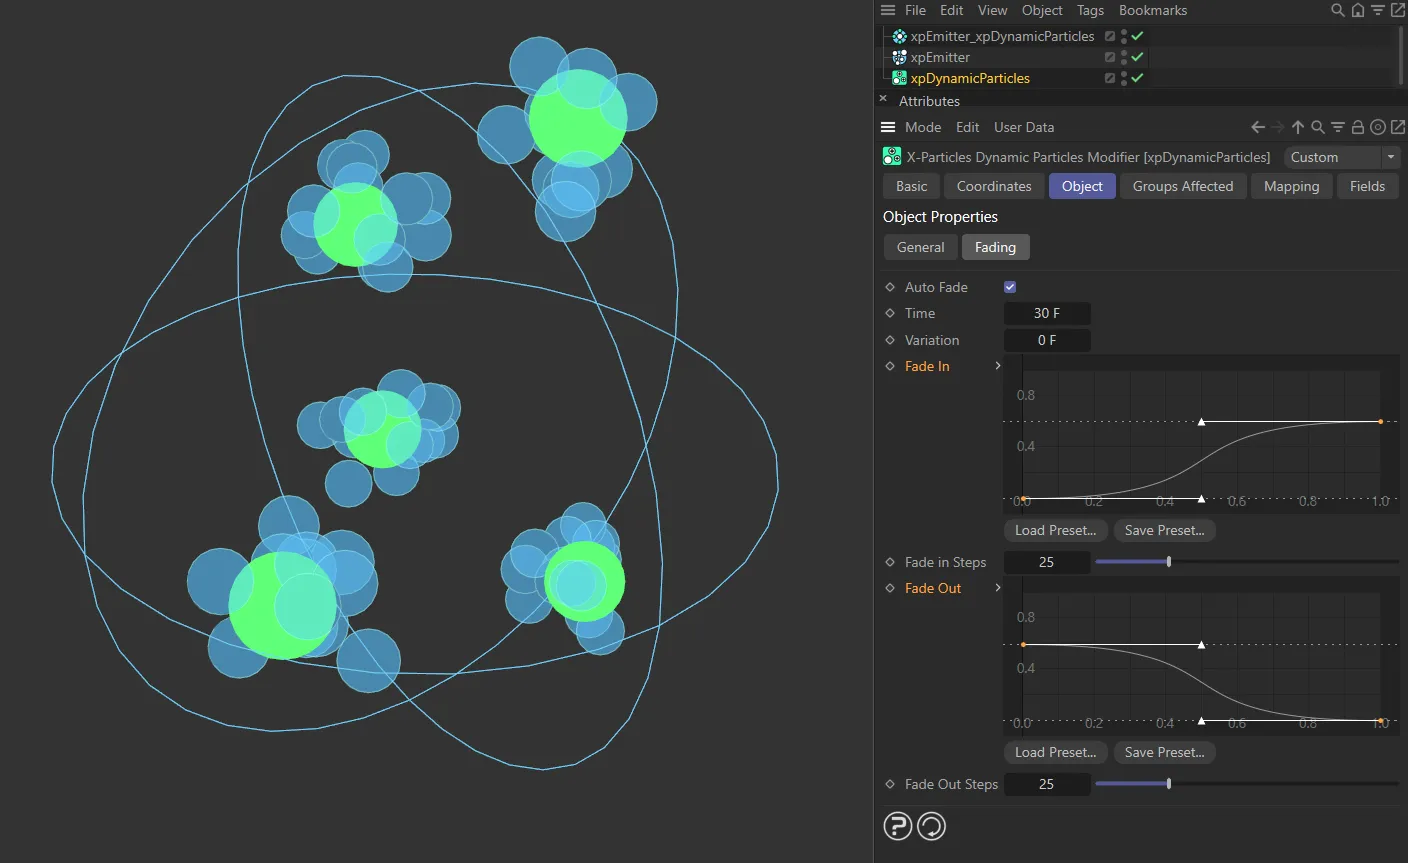Viewport: 1408px width, 863px height.
Task: Select the xpEmitter_xpDynamicParticles object icon
Action: (899, 36)
